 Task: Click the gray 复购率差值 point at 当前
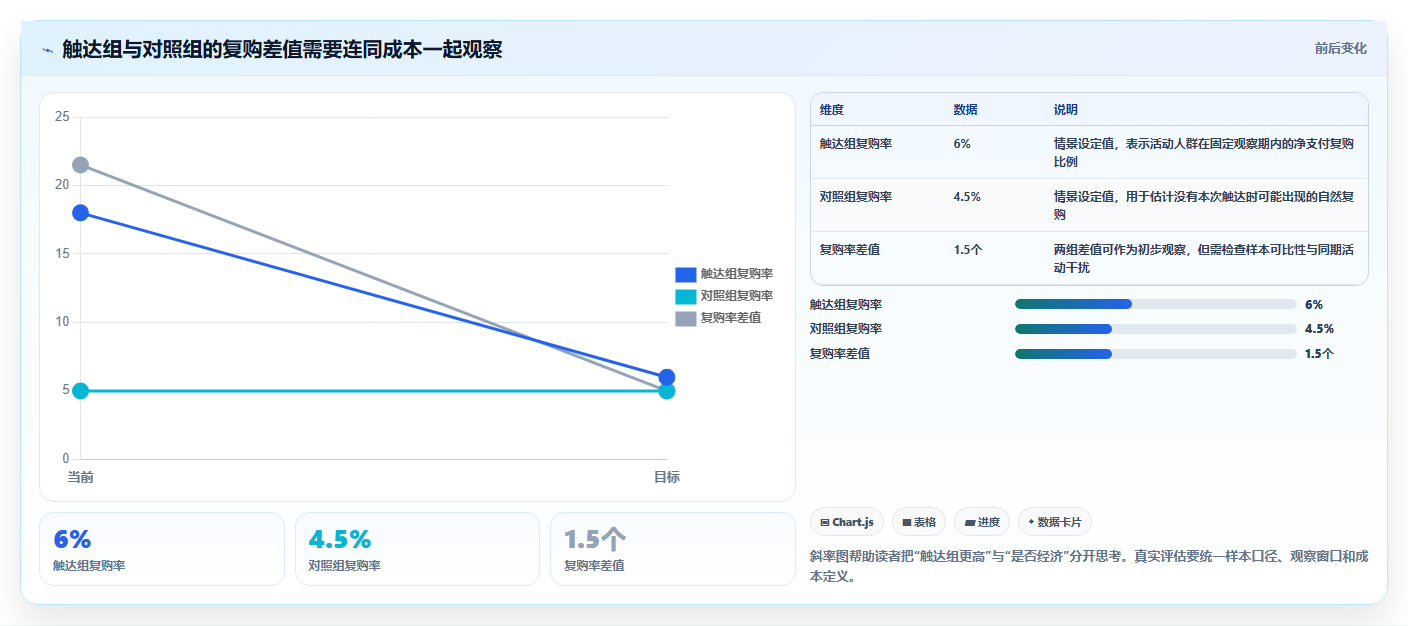80,165
